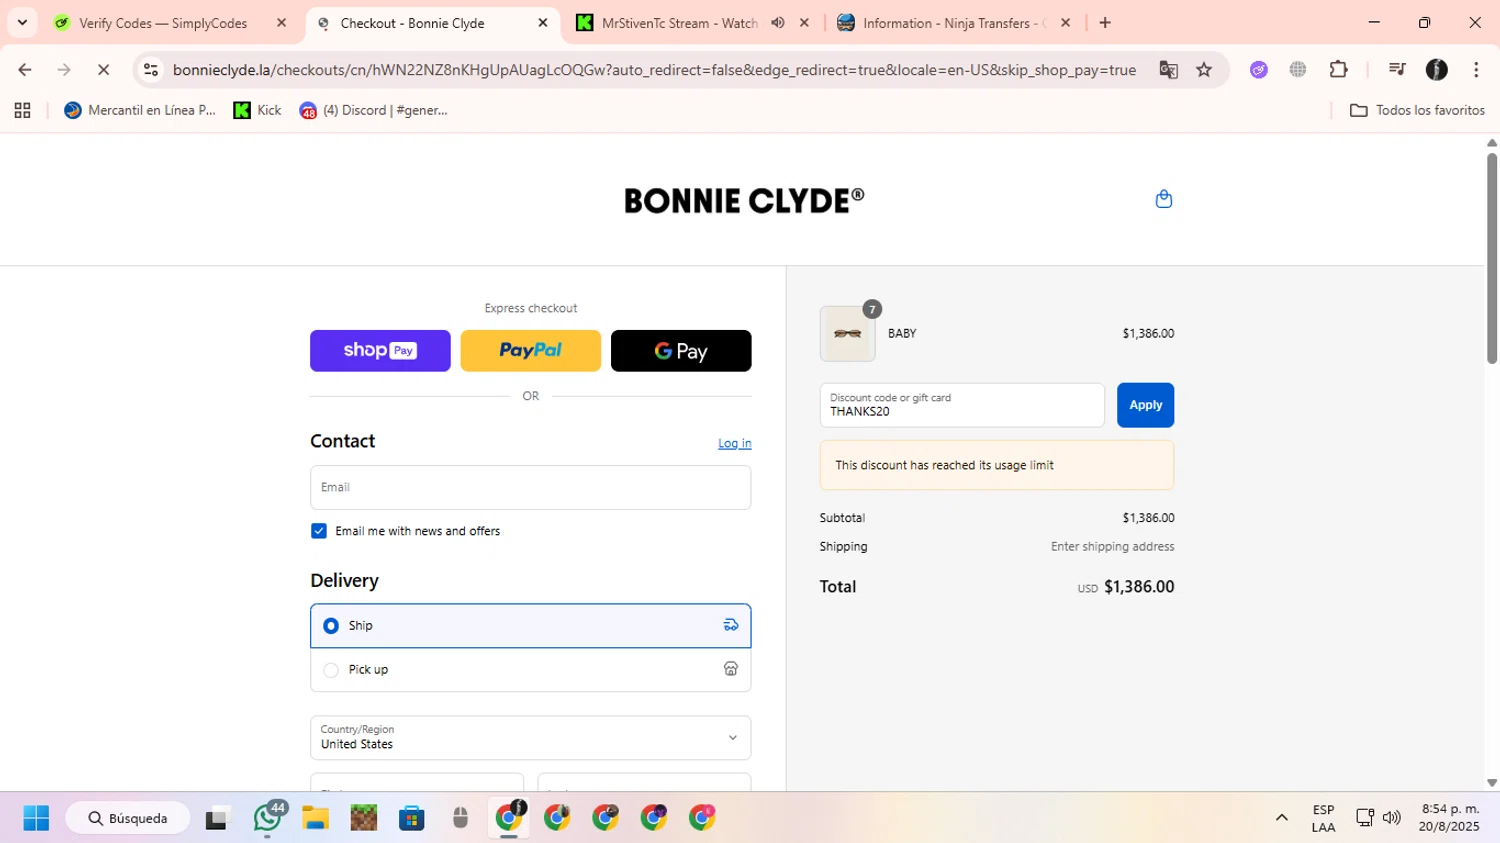The image size is (1500, 843).
Task: Click the Búsqueda taskbar search box
Action: pyautogui.click(x=128, y=819)
